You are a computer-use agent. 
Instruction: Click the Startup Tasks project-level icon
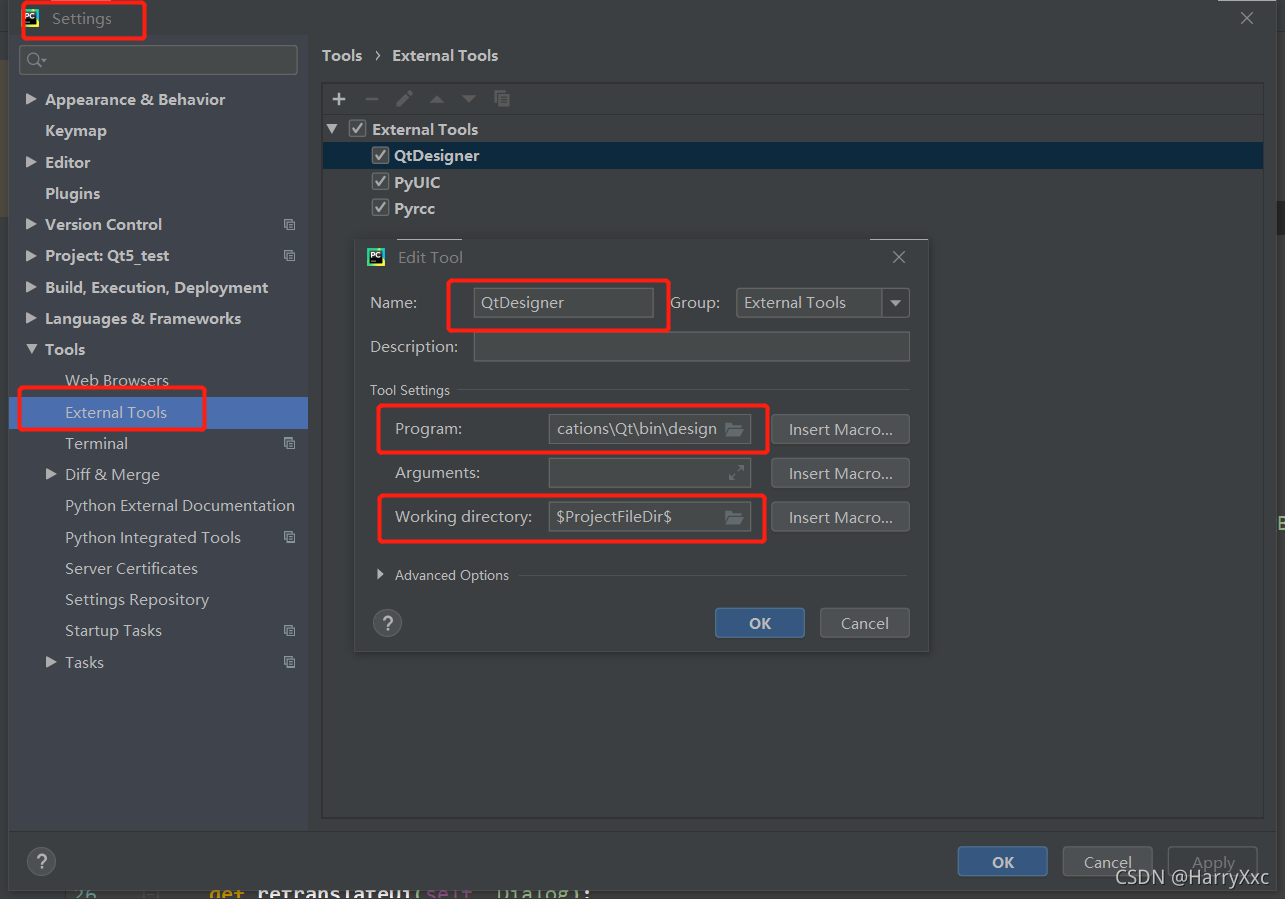click(x=289, y=631)
